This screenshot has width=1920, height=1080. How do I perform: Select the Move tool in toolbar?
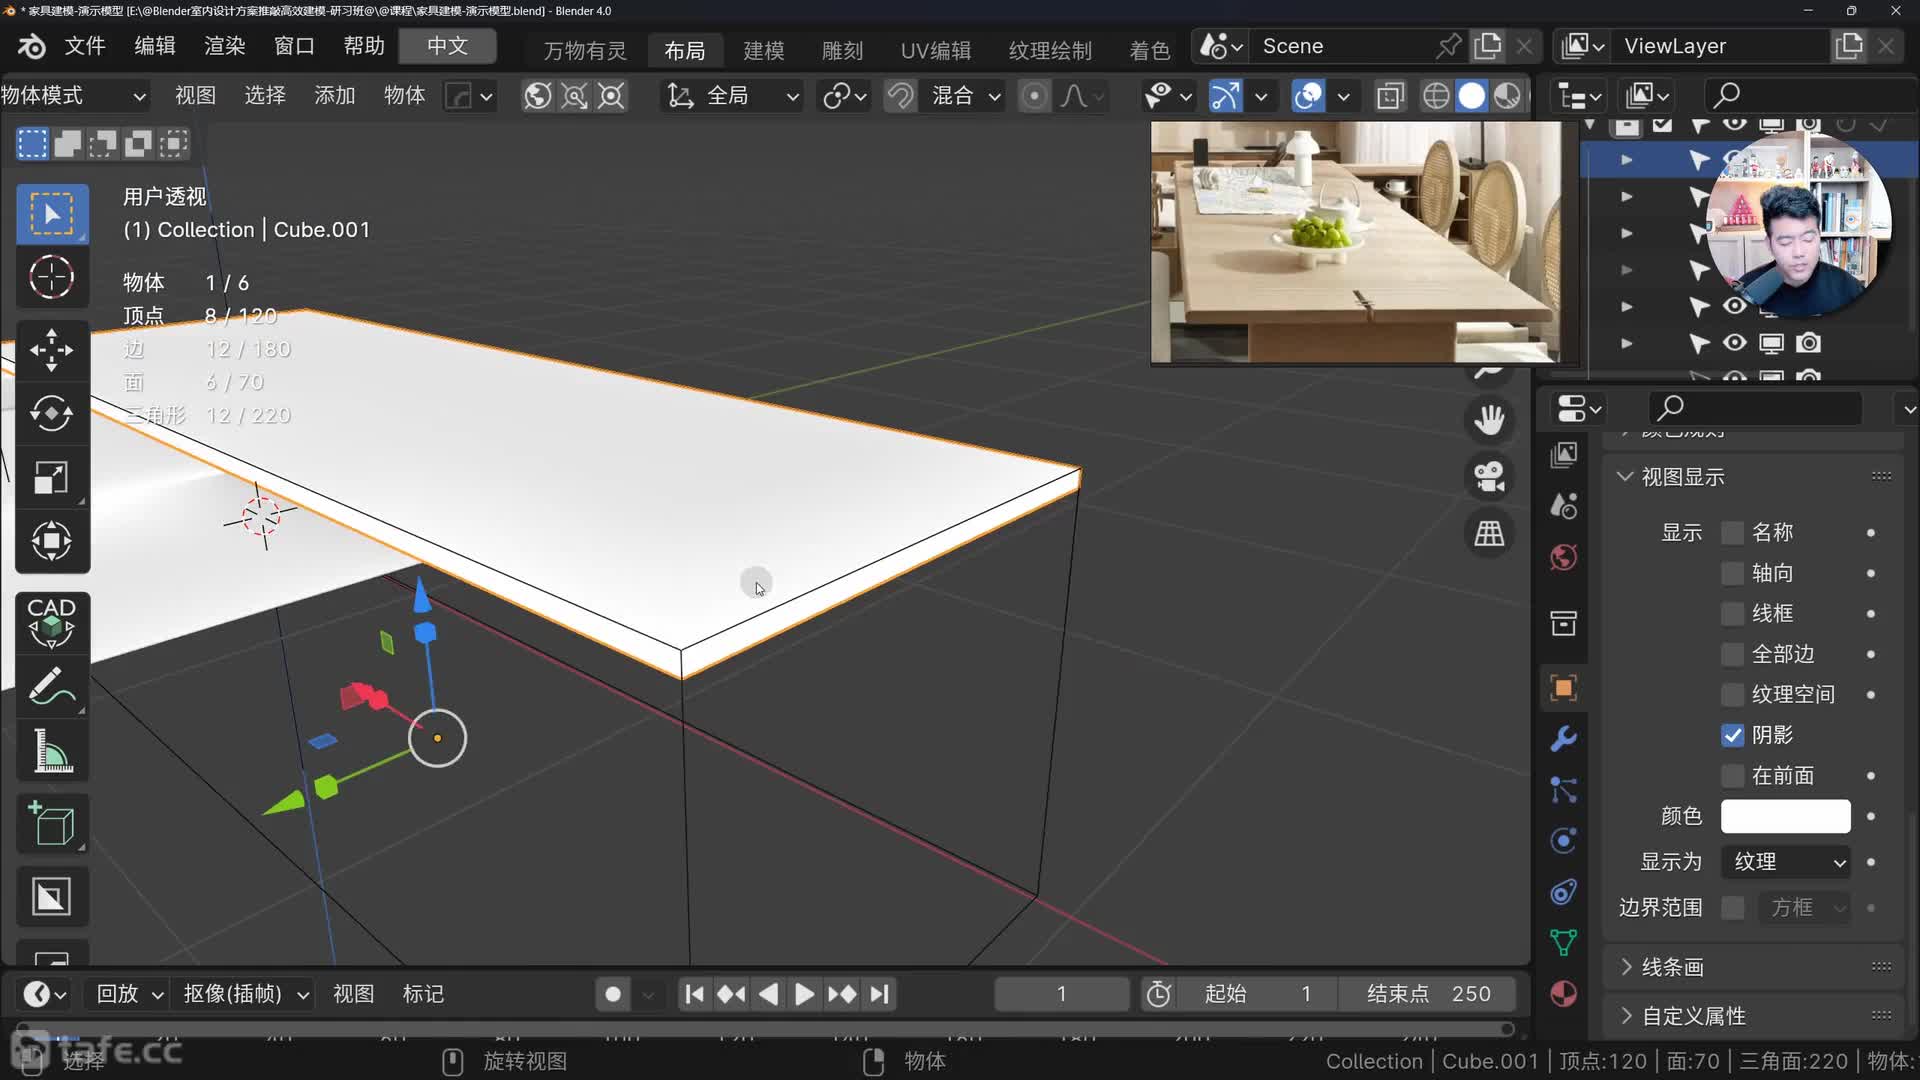click(51, 350)
